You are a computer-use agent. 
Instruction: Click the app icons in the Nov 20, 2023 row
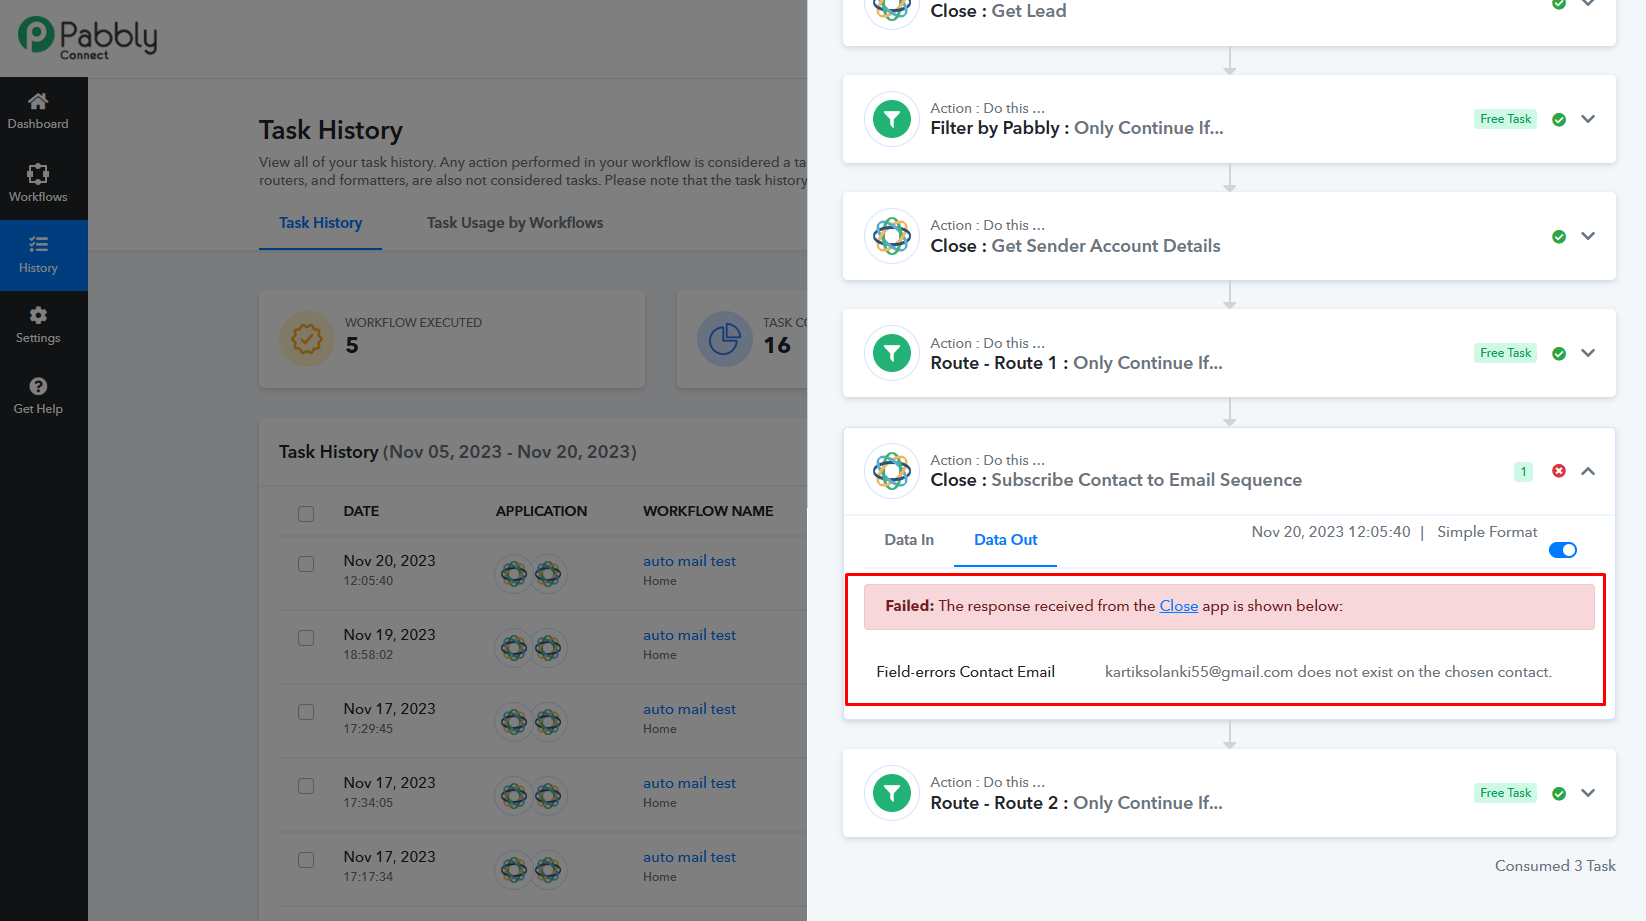click(531, 574)
